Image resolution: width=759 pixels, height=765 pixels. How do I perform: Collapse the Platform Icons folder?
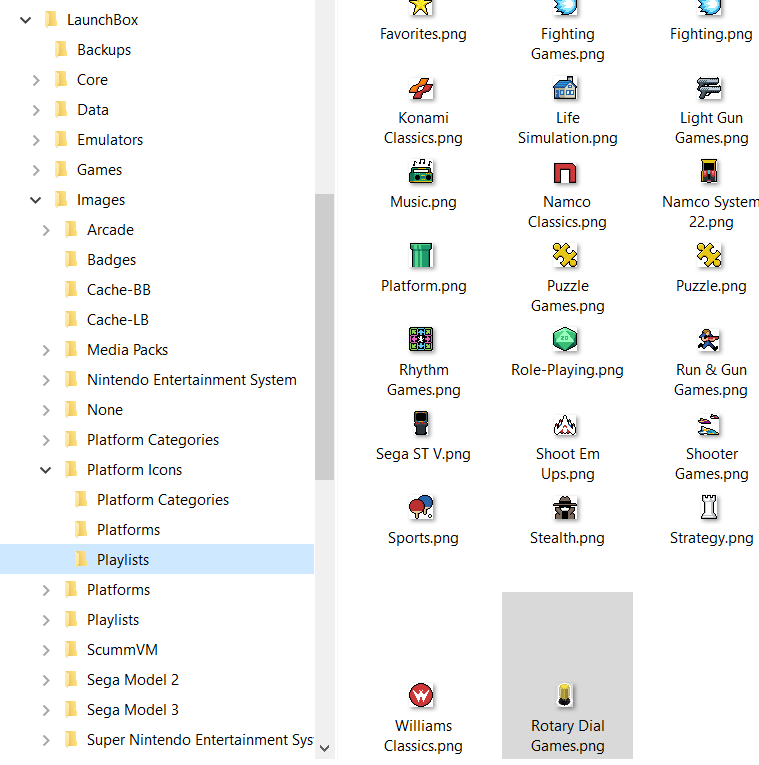coord(45,470)
